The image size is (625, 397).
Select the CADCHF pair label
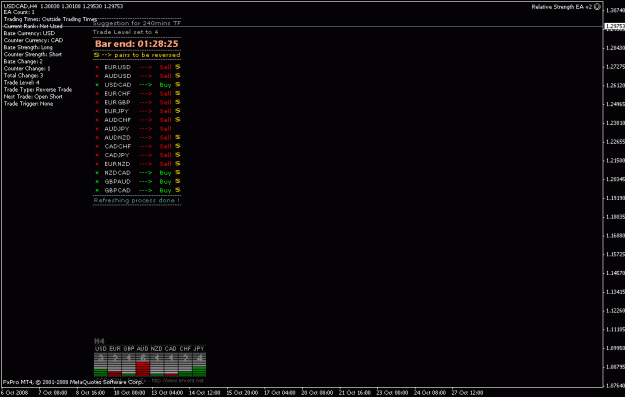[x=118, y=146]
